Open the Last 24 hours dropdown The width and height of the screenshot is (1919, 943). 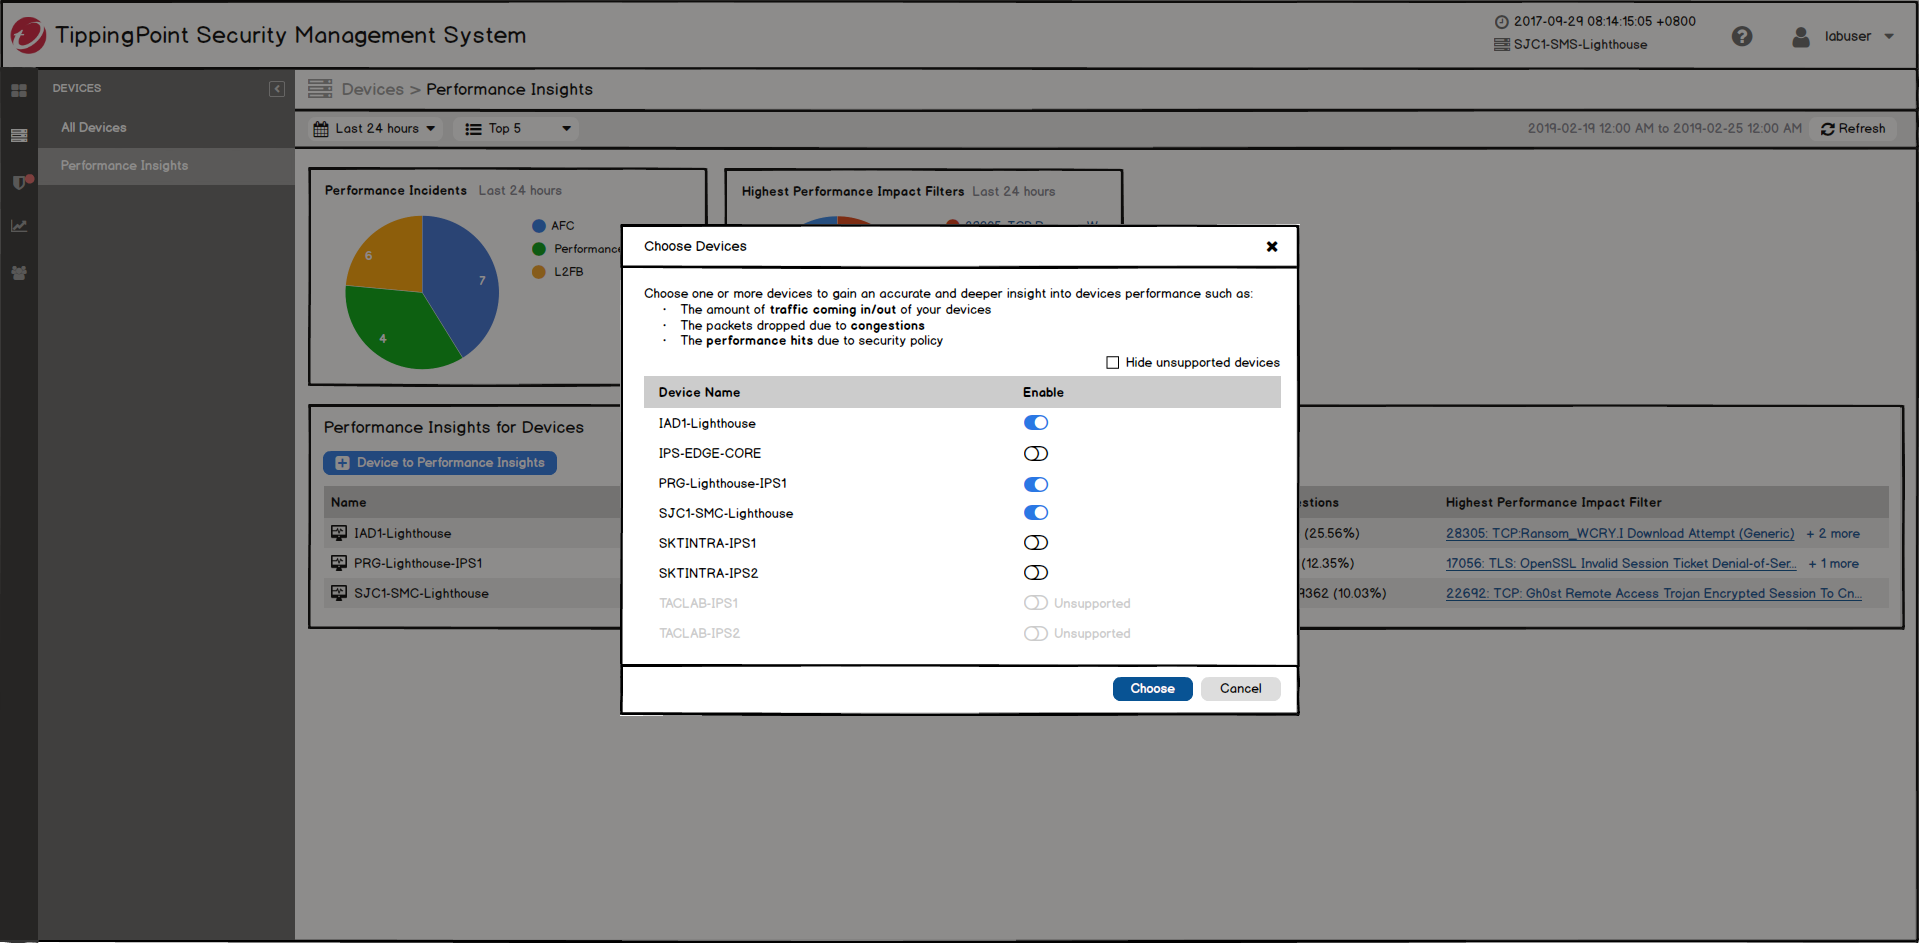pos(375,129)
